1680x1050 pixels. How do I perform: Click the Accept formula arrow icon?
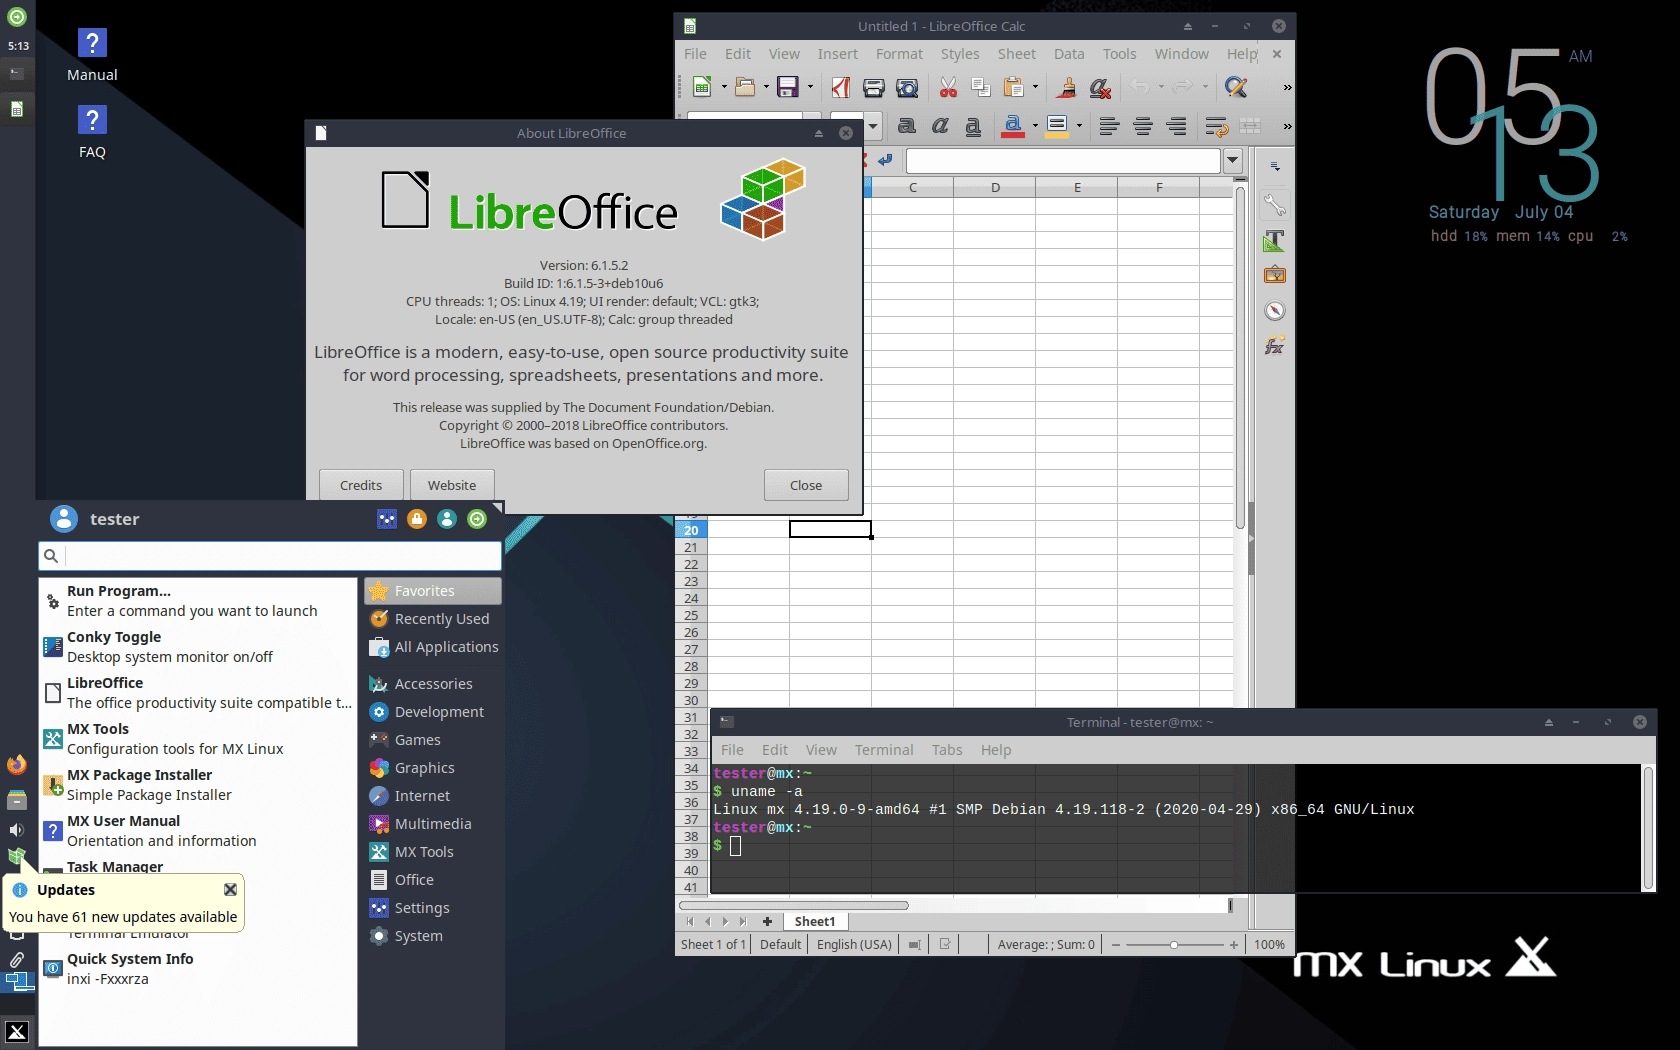(885, 160)
